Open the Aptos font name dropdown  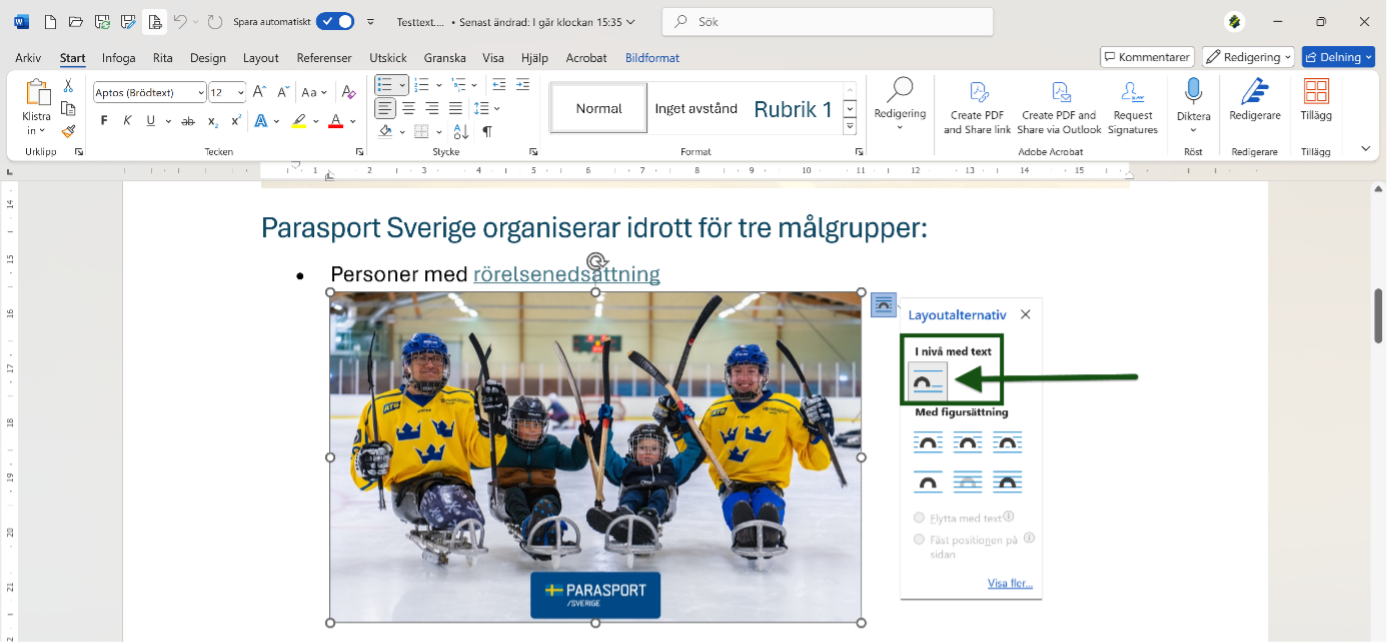pyautogui.click(x=201, y=93)
